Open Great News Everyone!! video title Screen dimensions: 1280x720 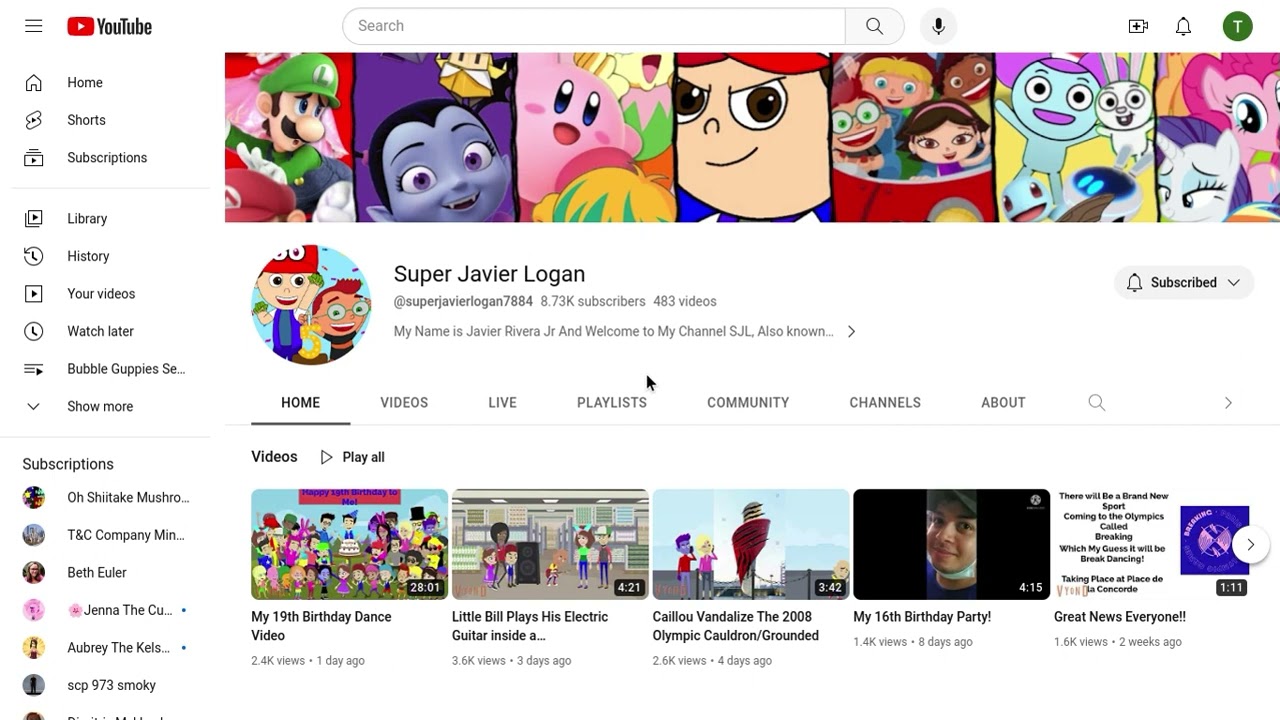(x=1120, y=617)
